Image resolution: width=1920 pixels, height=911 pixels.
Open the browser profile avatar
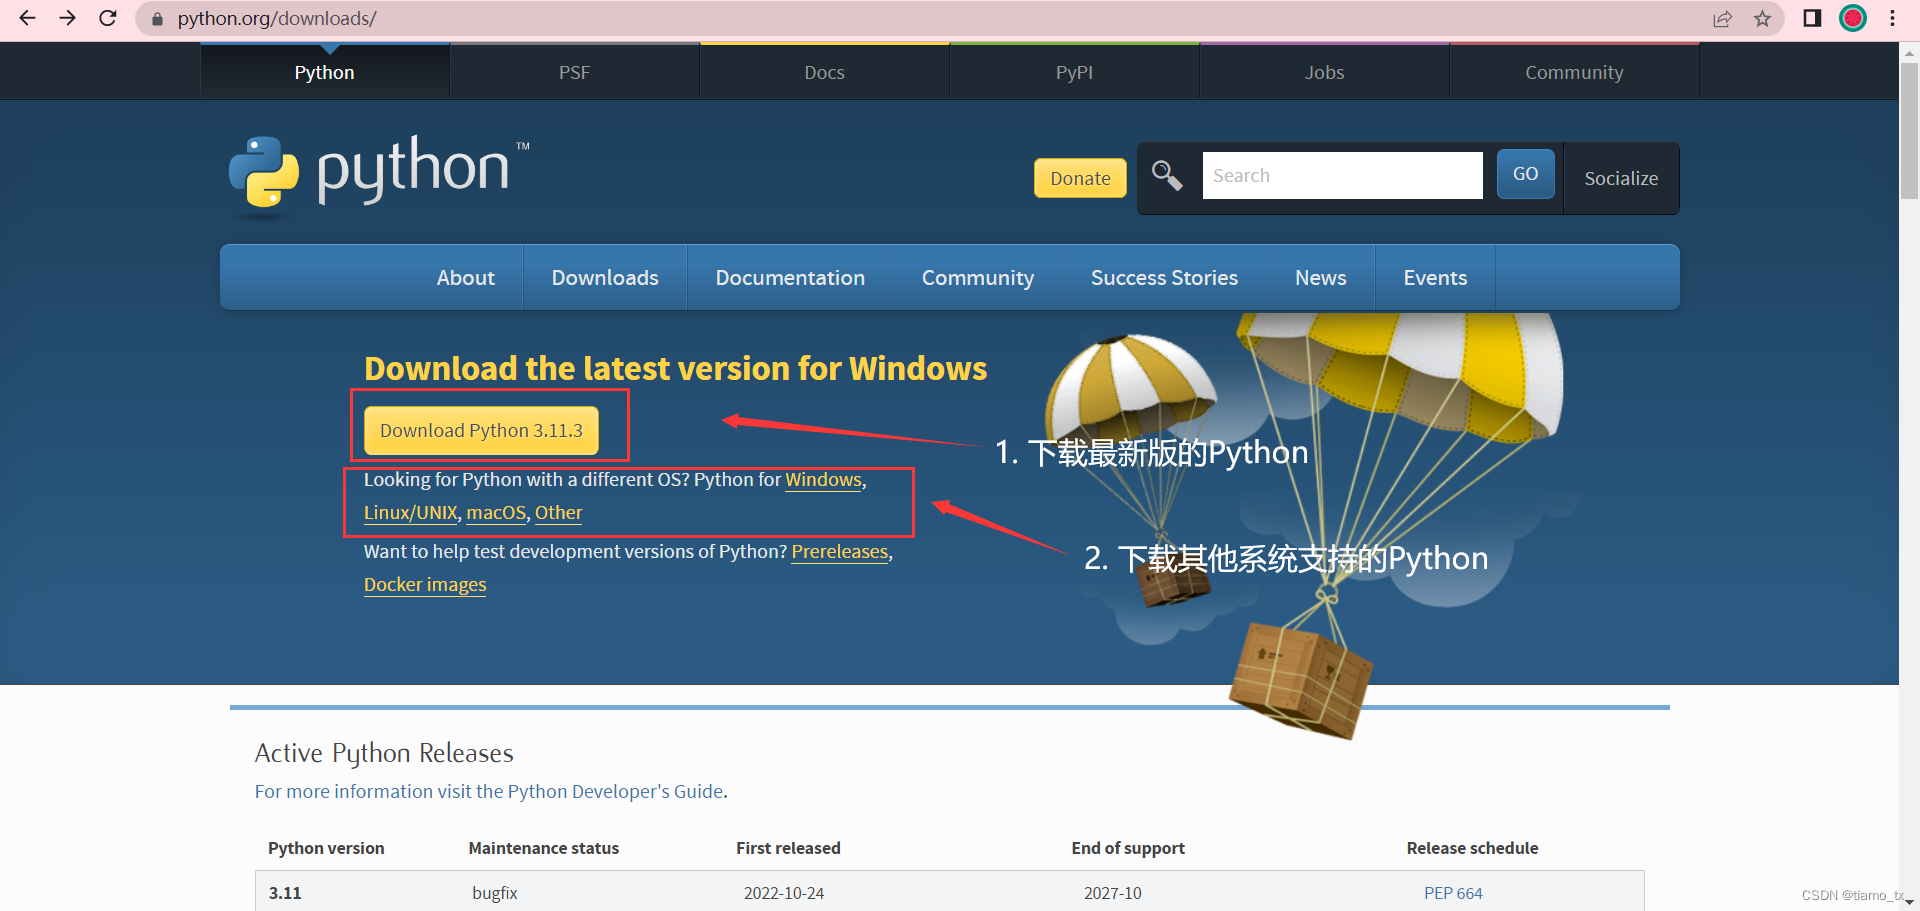pos(1853,18)
